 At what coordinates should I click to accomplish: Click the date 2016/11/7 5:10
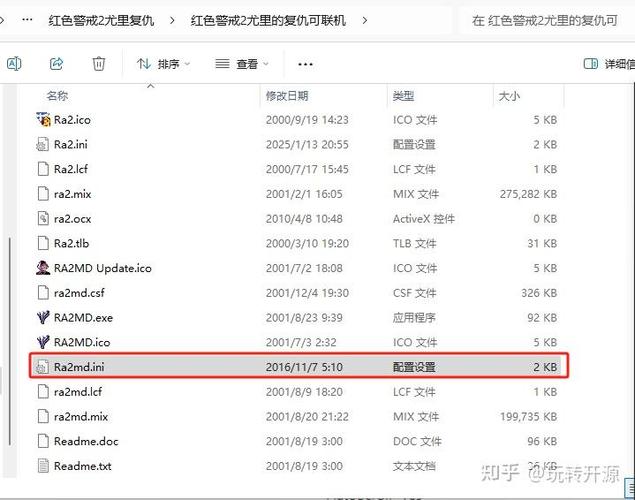[x=304, y=367]
